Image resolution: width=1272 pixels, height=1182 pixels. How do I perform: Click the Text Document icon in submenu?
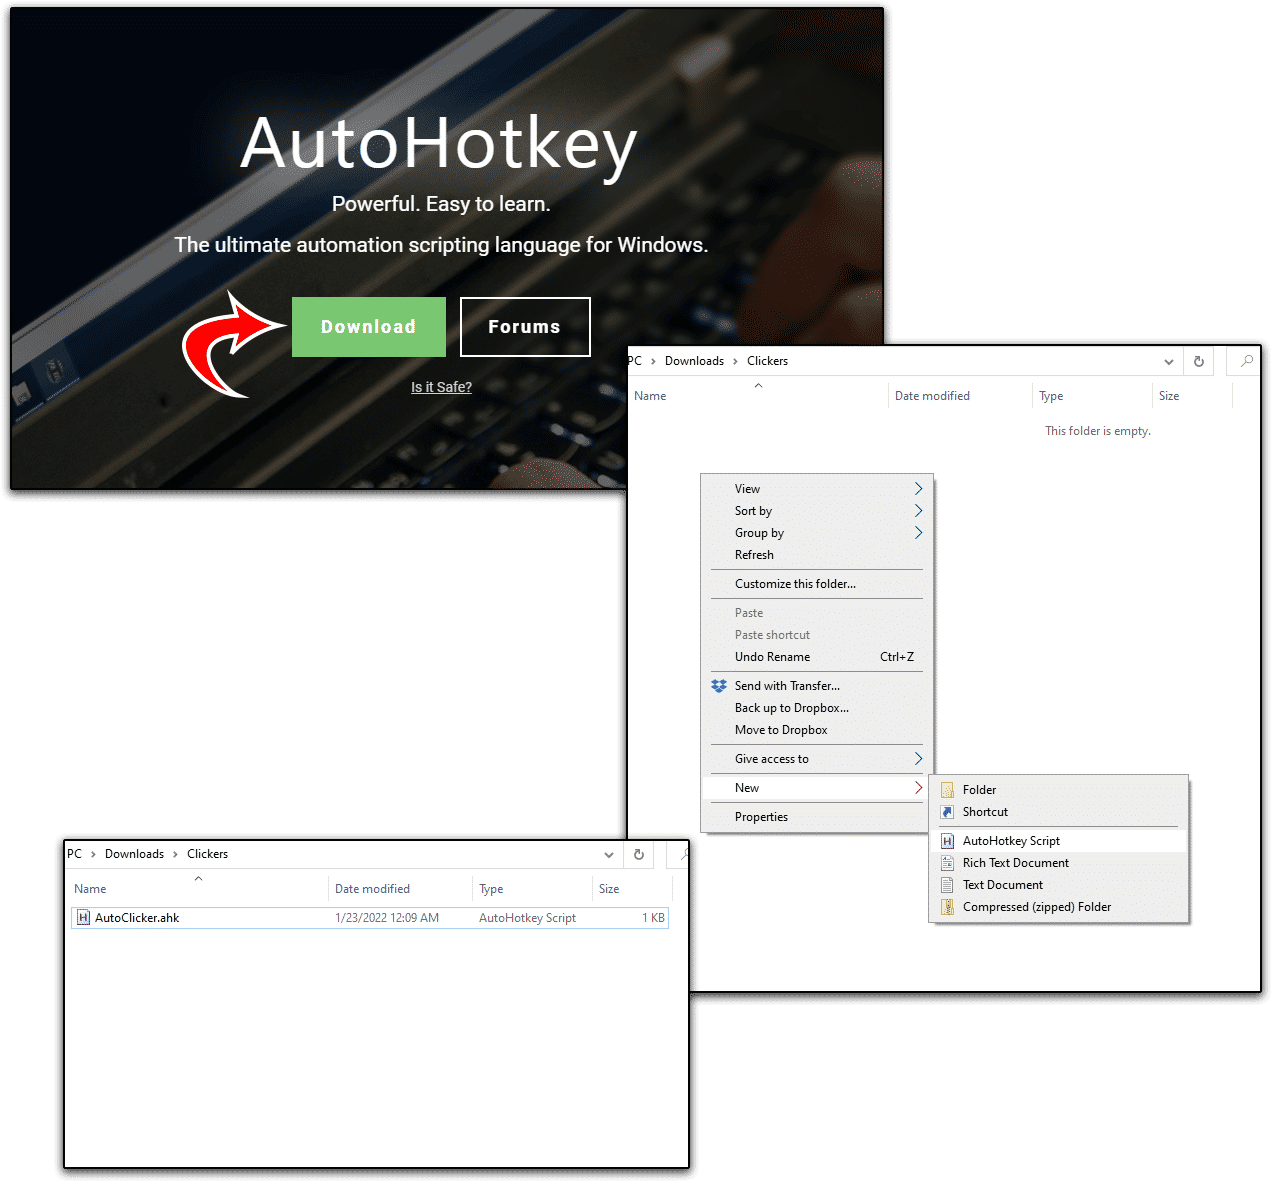pos(947,885)
